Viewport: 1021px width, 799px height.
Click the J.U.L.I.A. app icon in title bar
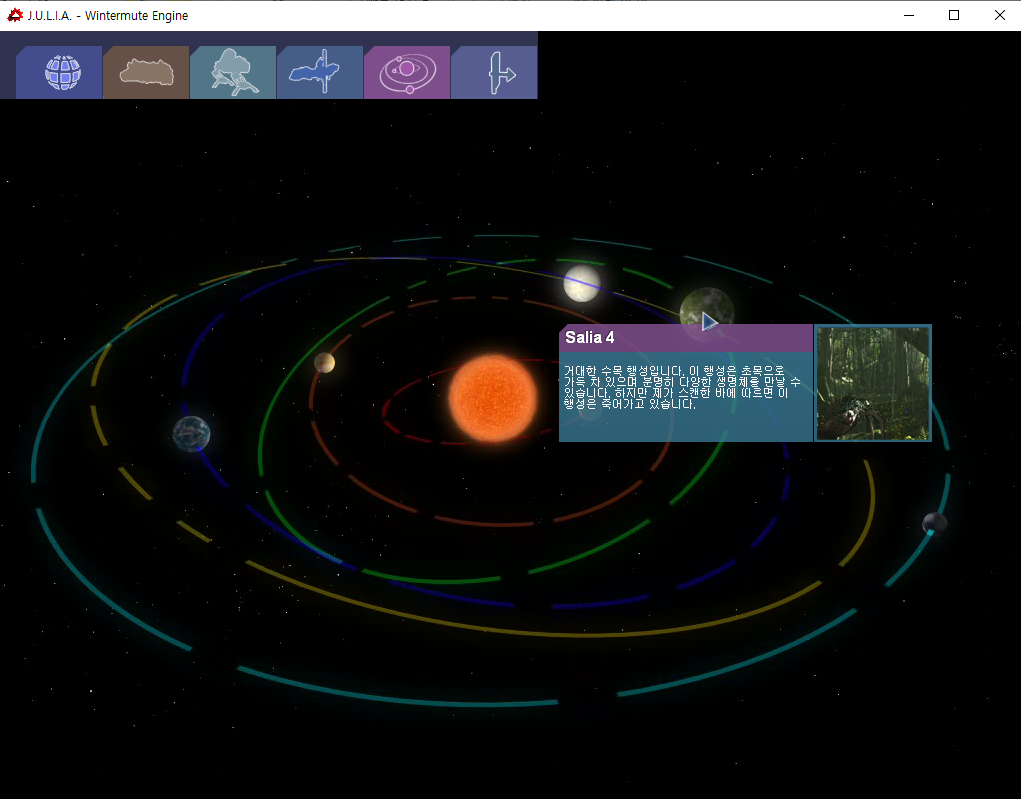click(x=14, y=15)
